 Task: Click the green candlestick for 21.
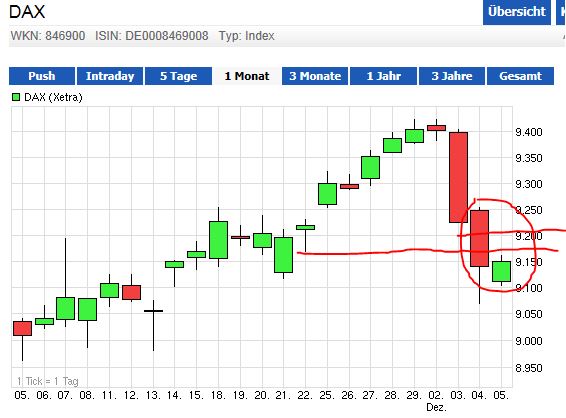click(x=283, y=255)
